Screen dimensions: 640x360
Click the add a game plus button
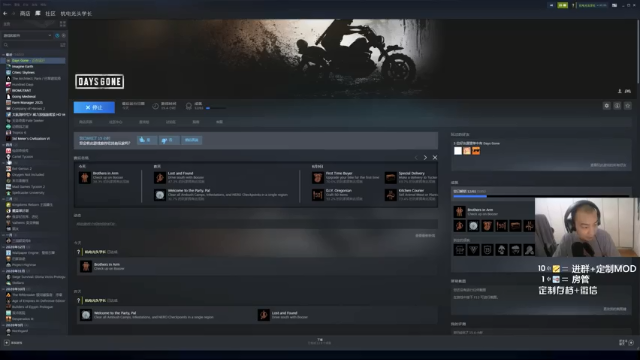click(x=7, y=342)
